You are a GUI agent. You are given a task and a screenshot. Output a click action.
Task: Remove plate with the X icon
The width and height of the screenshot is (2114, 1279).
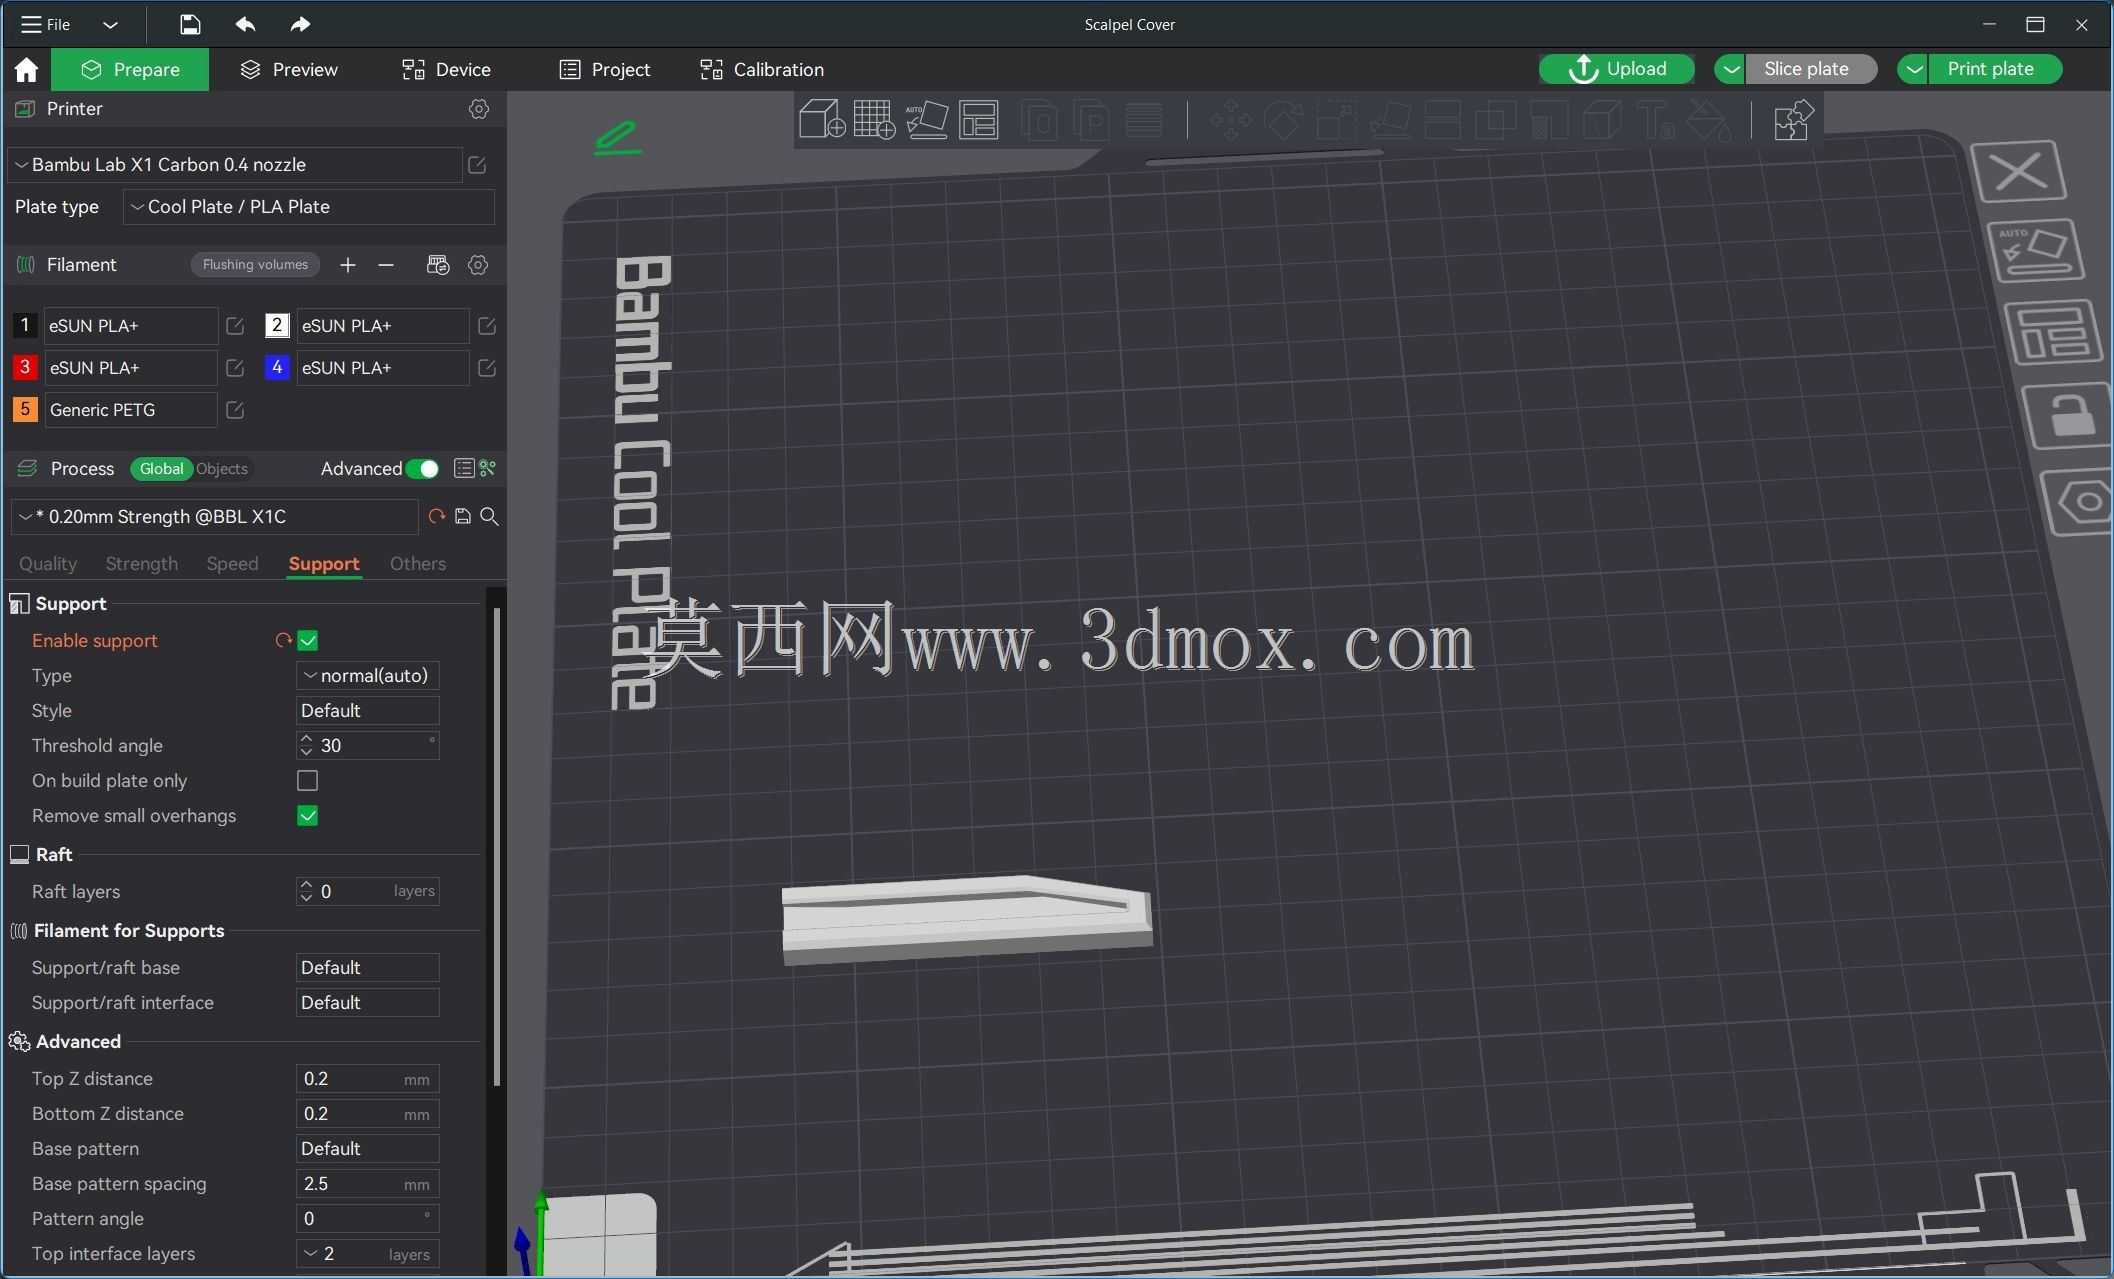pos(2020,172)
